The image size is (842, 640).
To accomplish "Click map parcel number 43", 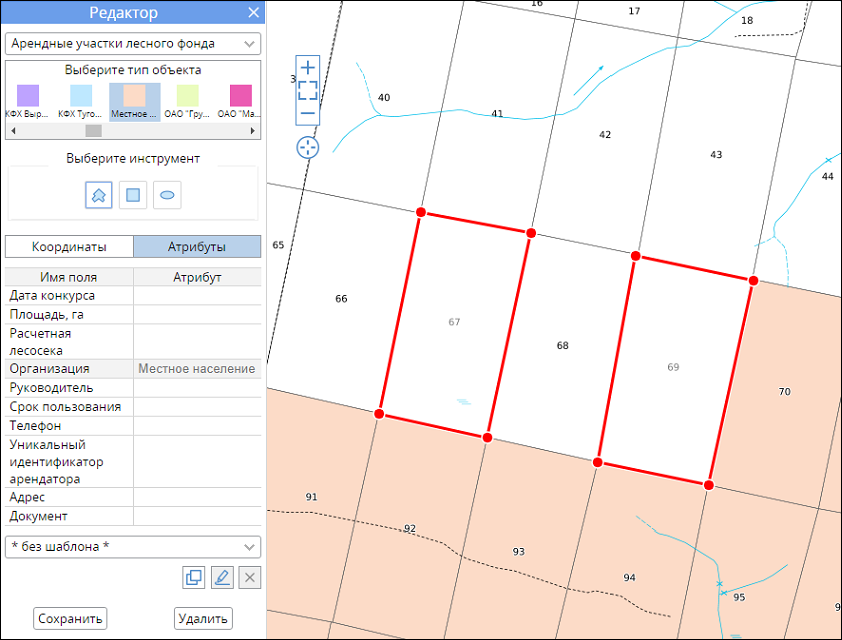I will (716, 155).
